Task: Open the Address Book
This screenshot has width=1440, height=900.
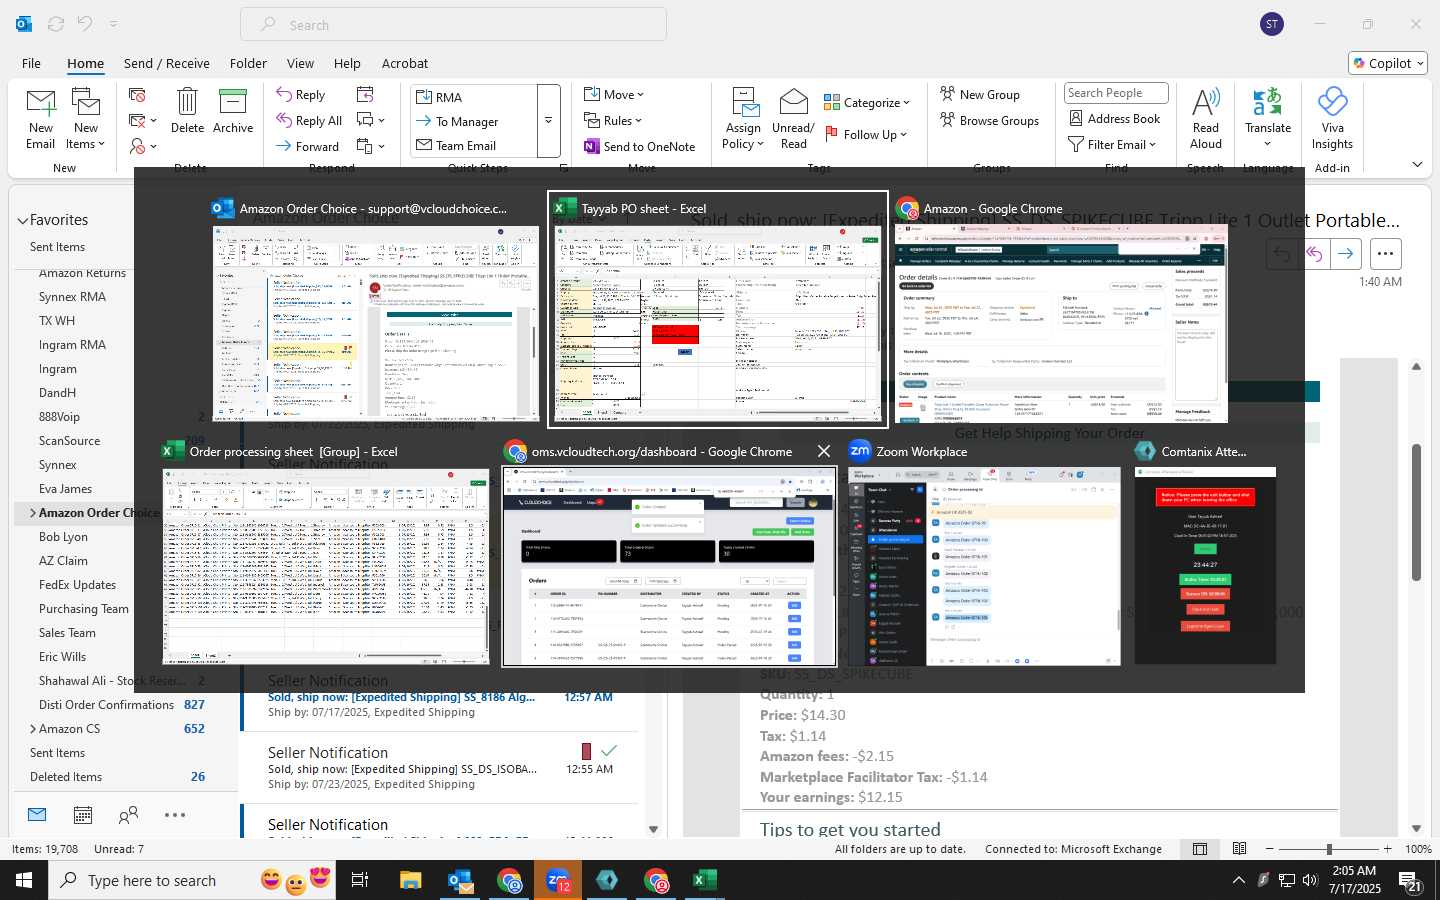Action: [x=1115, y=119]
